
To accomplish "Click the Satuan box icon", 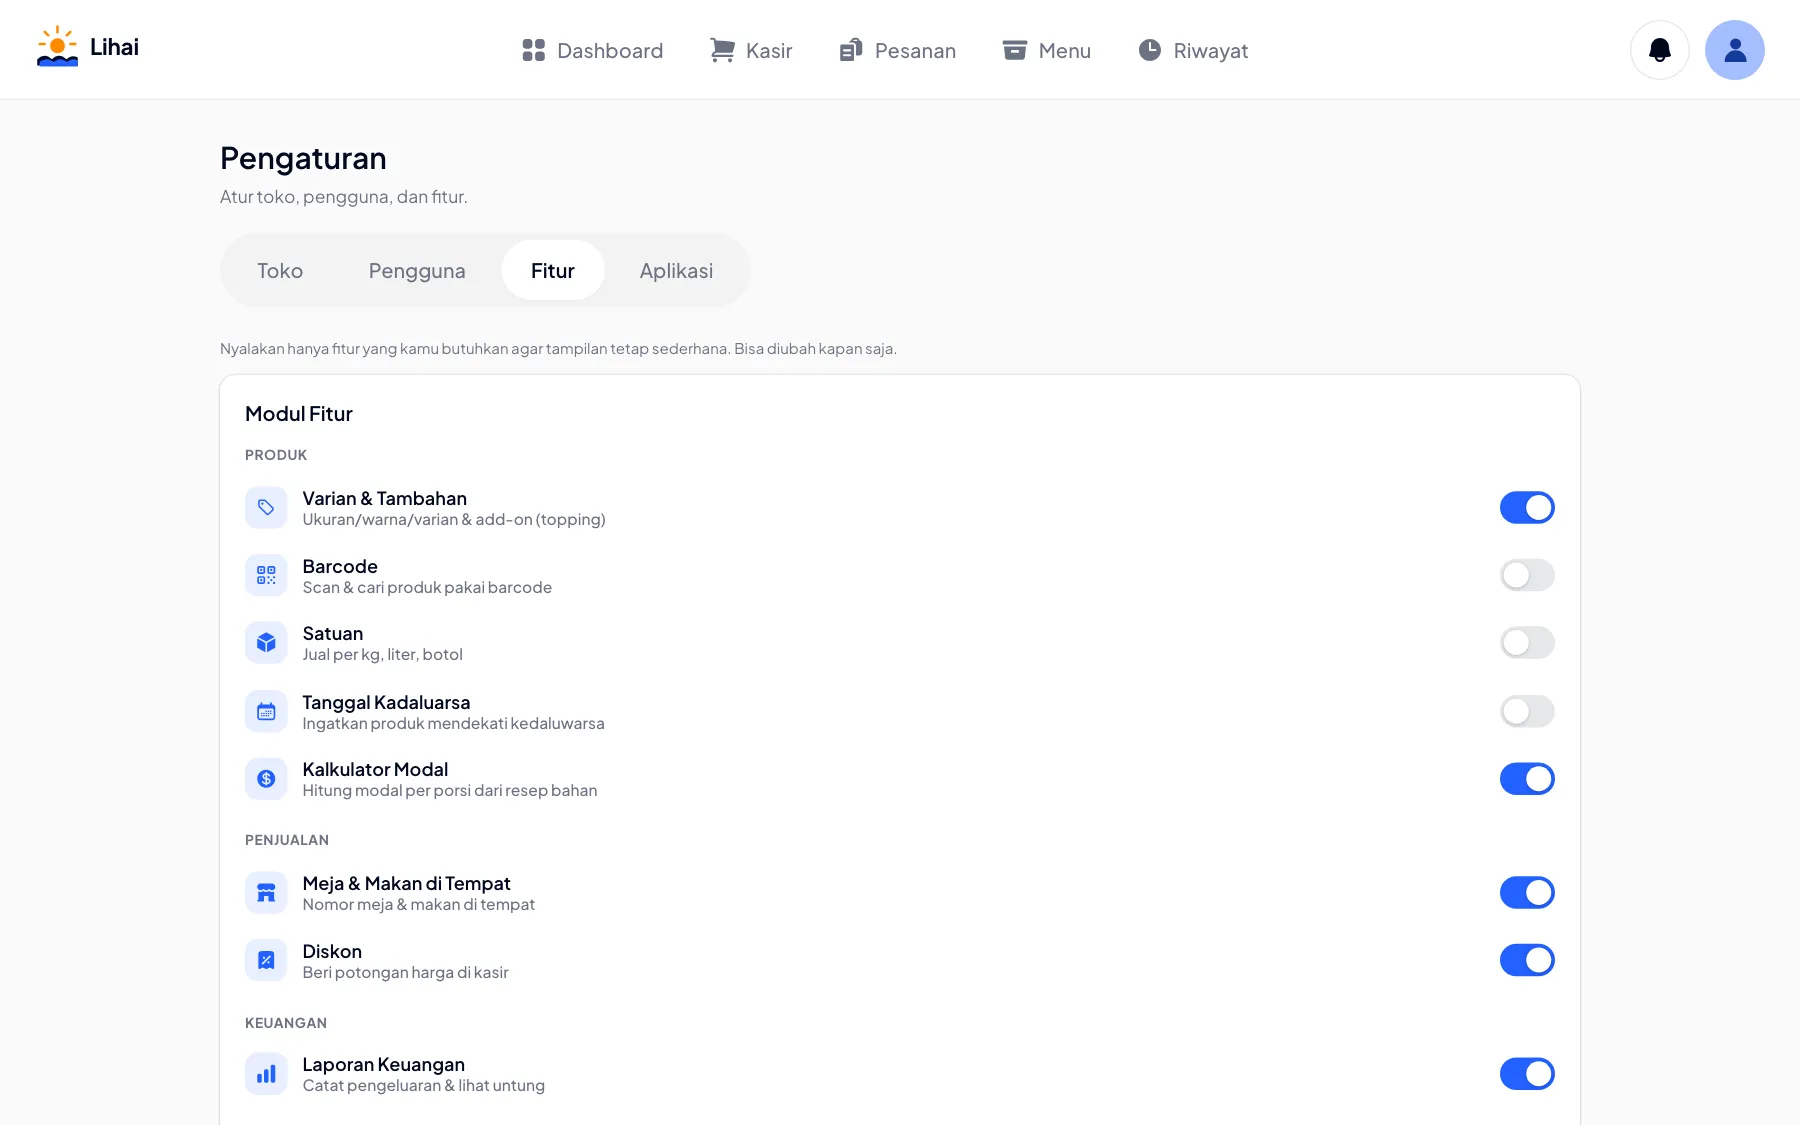I will click(x=266, y=642).
